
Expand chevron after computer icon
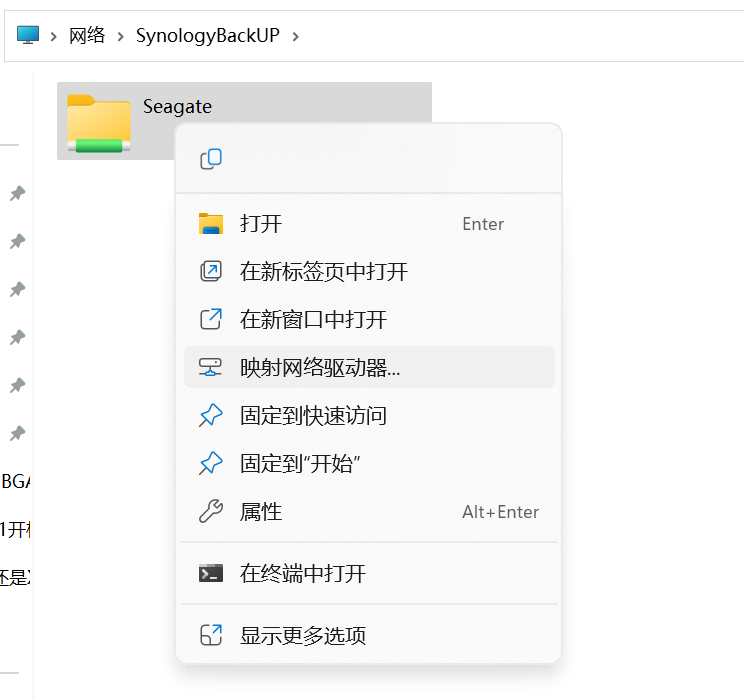point(54,37)
